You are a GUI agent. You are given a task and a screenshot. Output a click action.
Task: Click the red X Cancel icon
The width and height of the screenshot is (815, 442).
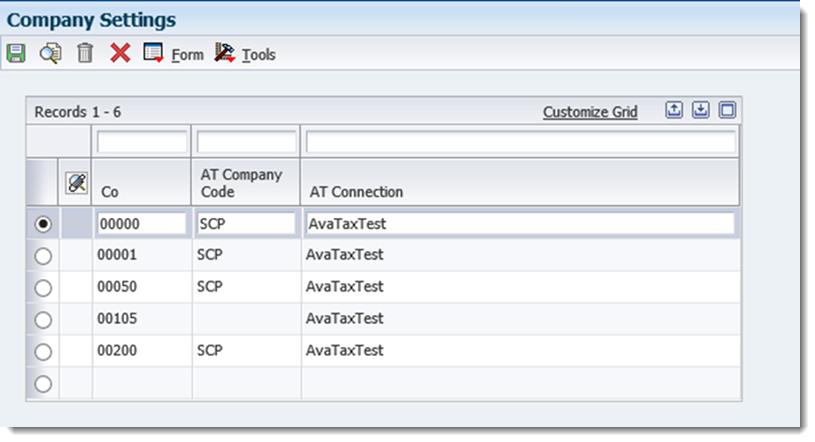[x=120, y=54]
